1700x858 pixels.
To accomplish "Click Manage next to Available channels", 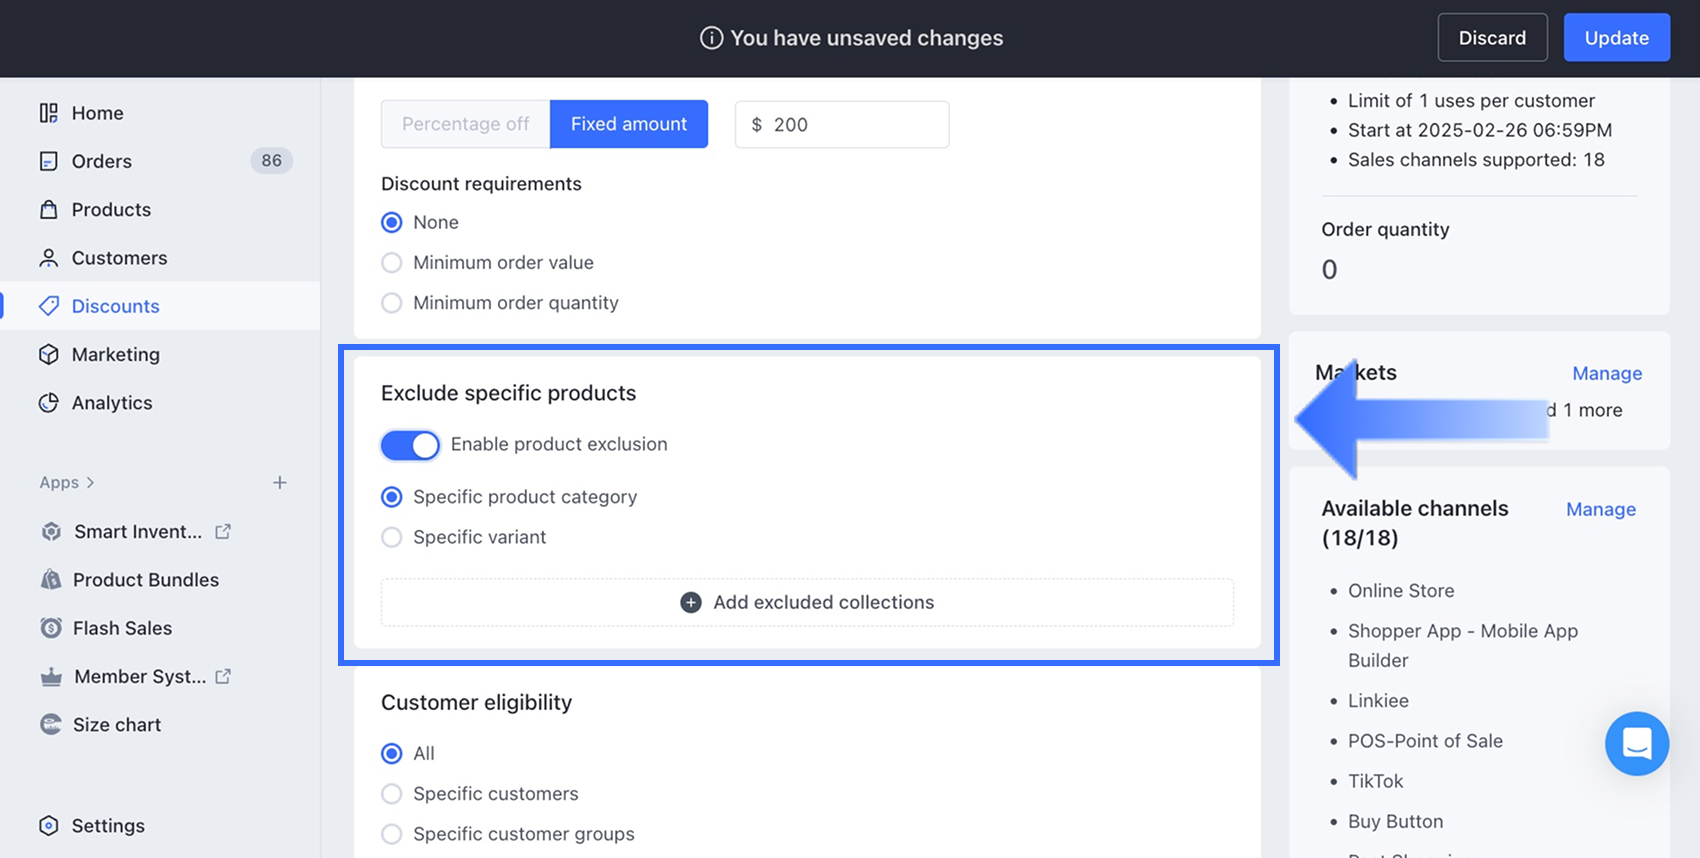I will (x=1600, y=510).
